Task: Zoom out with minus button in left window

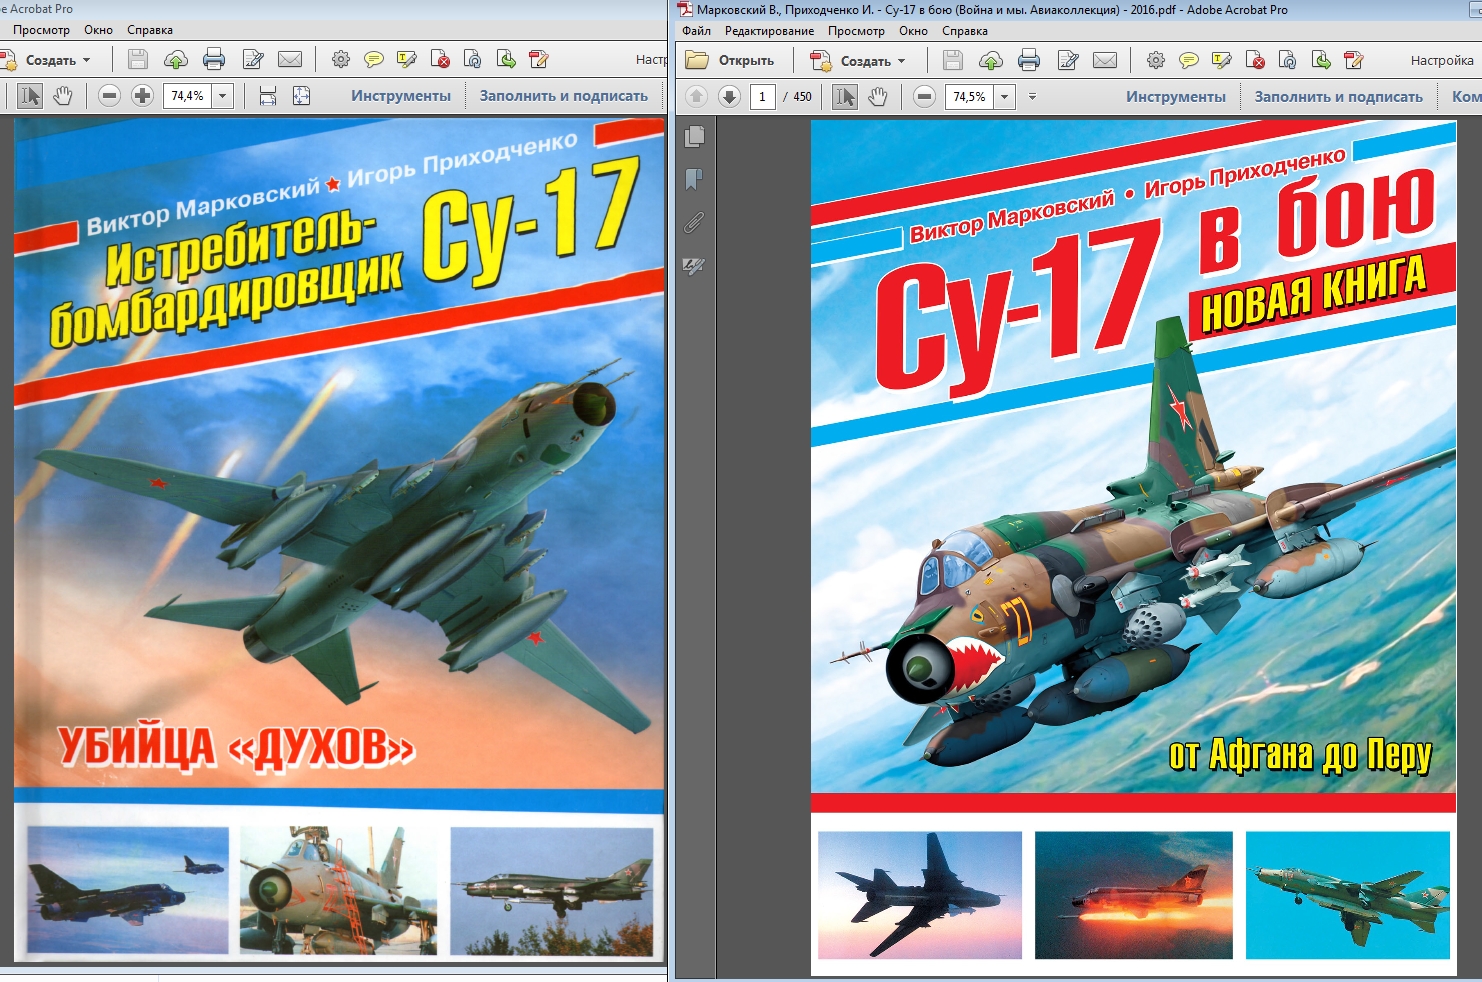Action: (110, 96)
